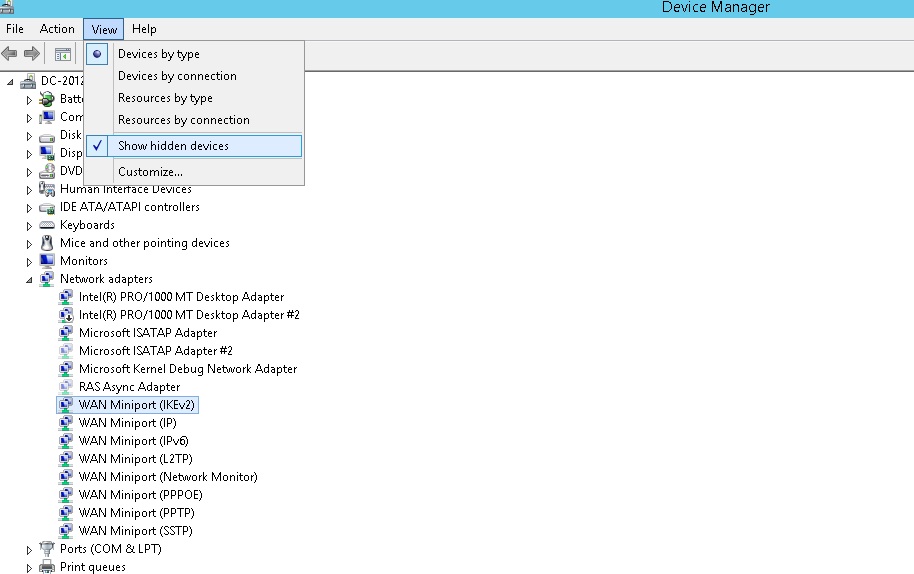The image size is (914, 574).
Task: Click the Keyboards category icon
Action: click(x=47, y=225)
